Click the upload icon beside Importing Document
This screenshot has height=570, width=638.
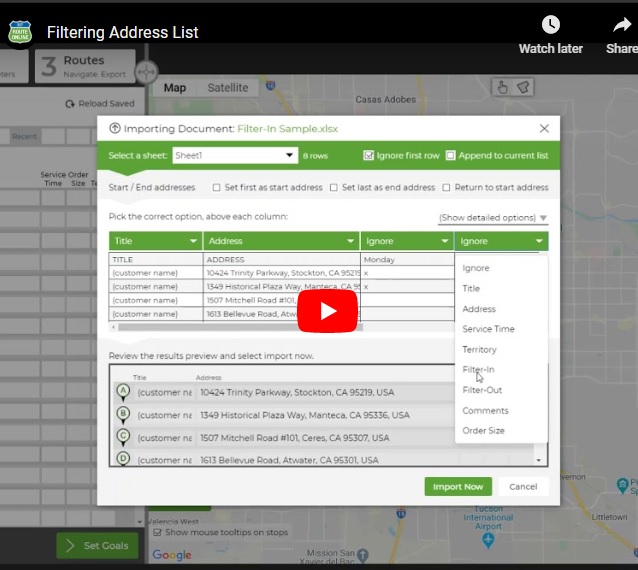[115, 129]
